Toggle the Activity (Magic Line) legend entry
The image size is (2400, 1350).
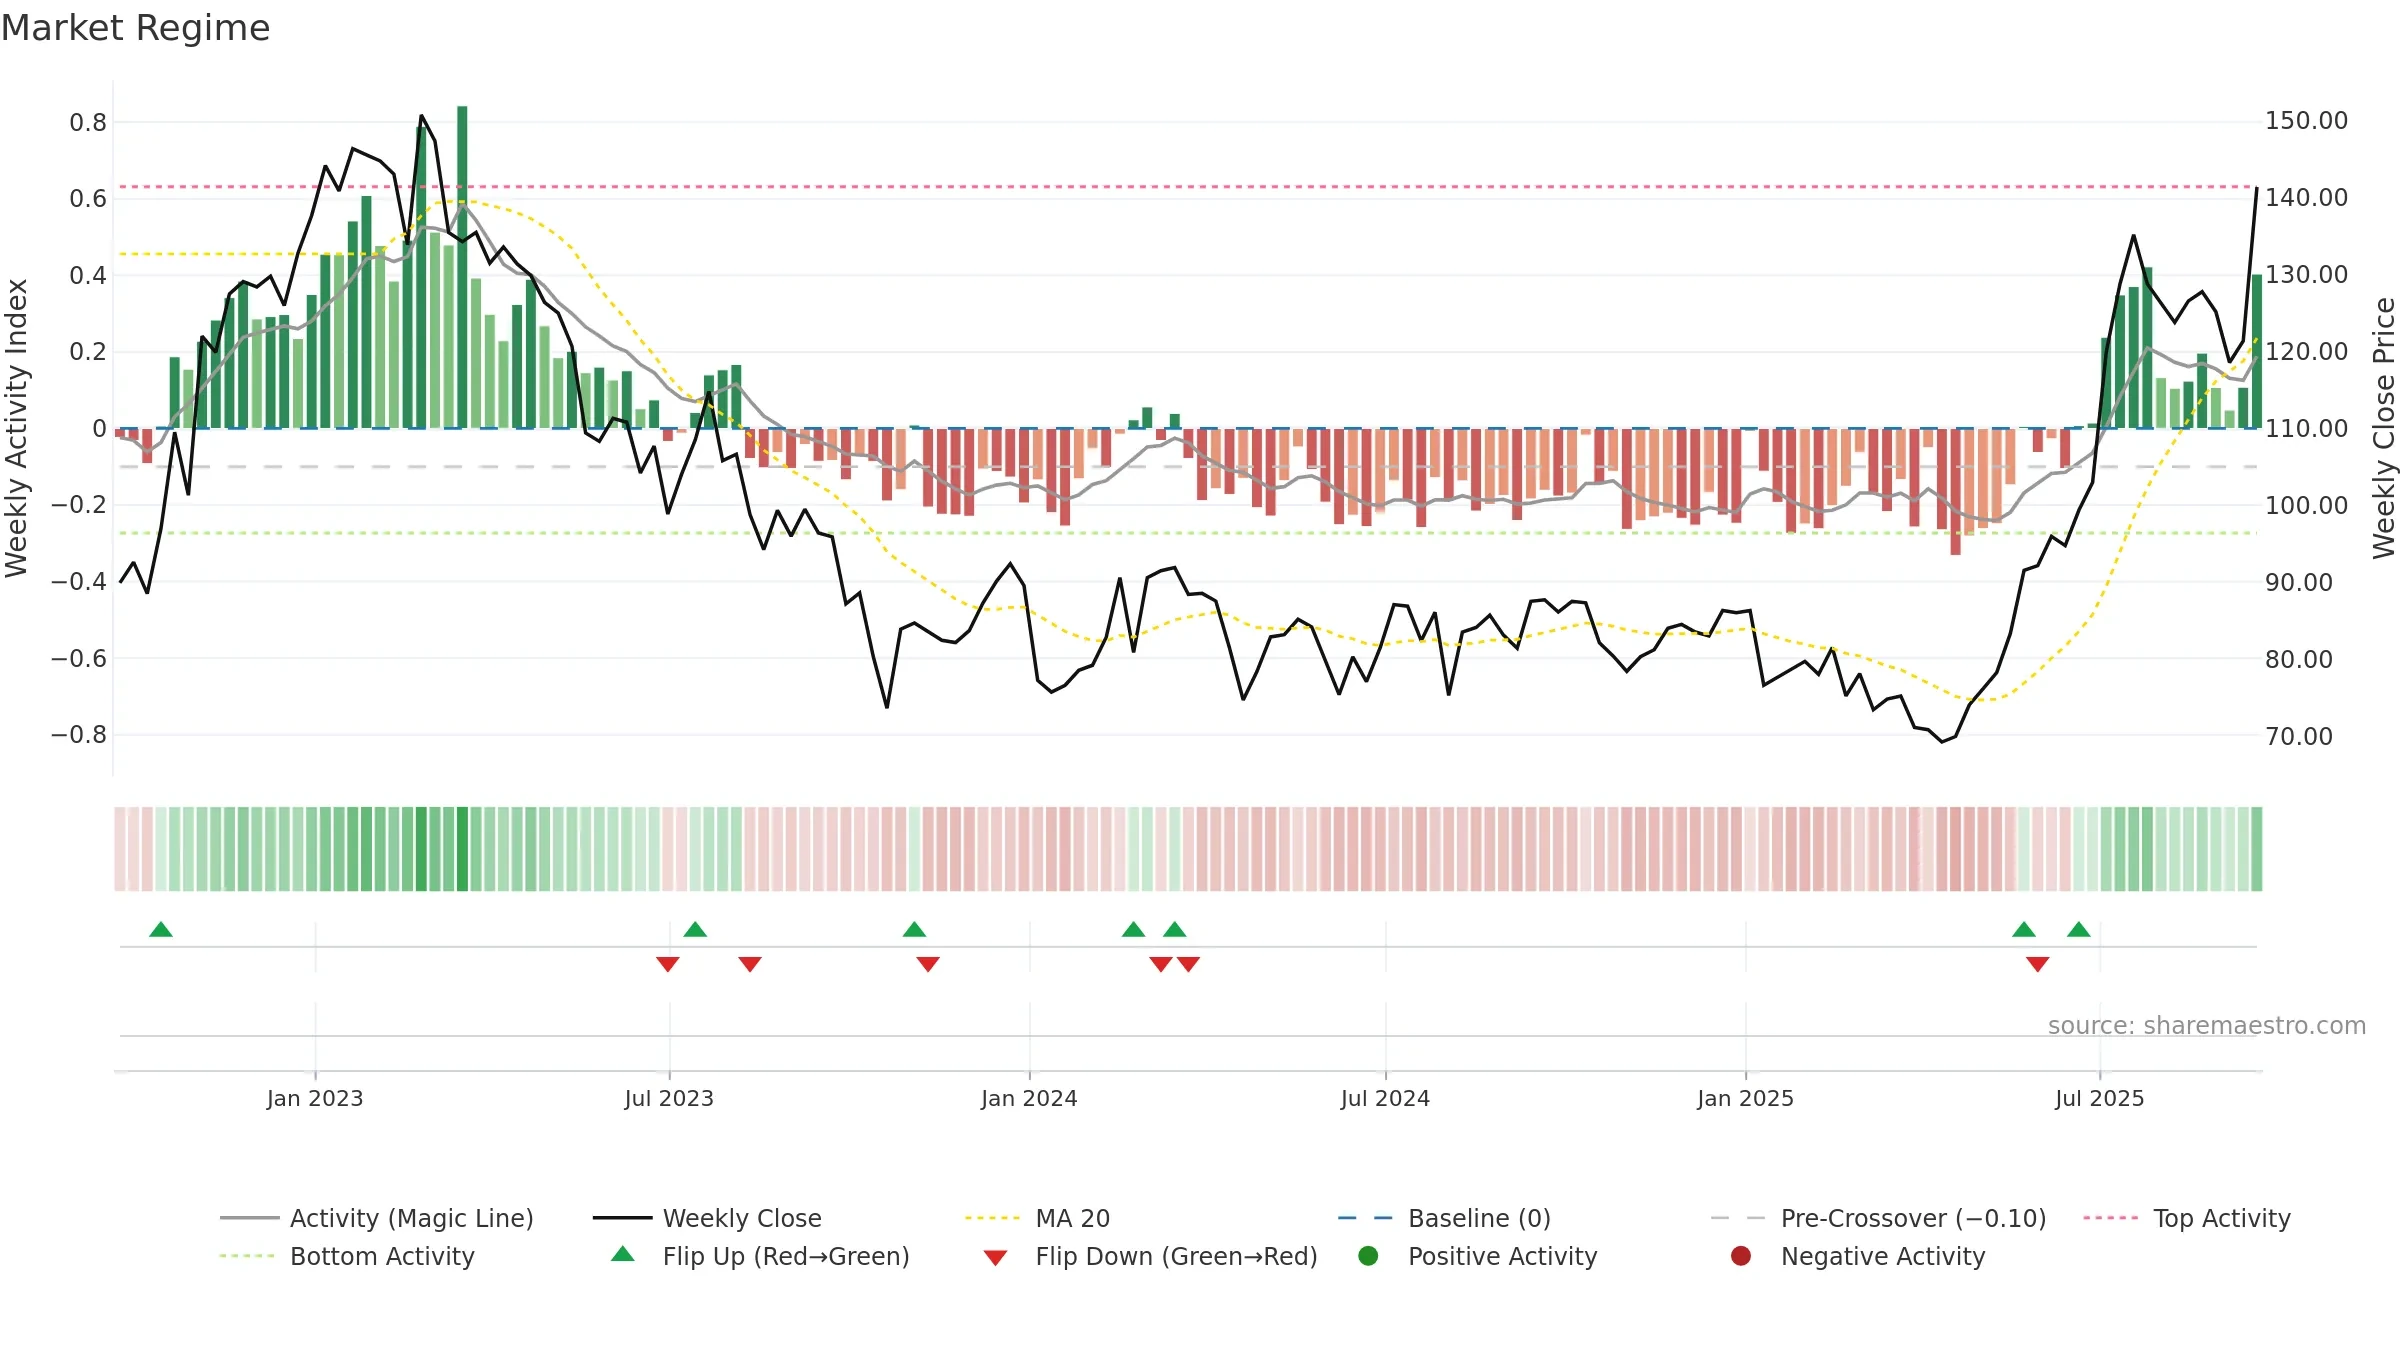tap(377, 1218)
